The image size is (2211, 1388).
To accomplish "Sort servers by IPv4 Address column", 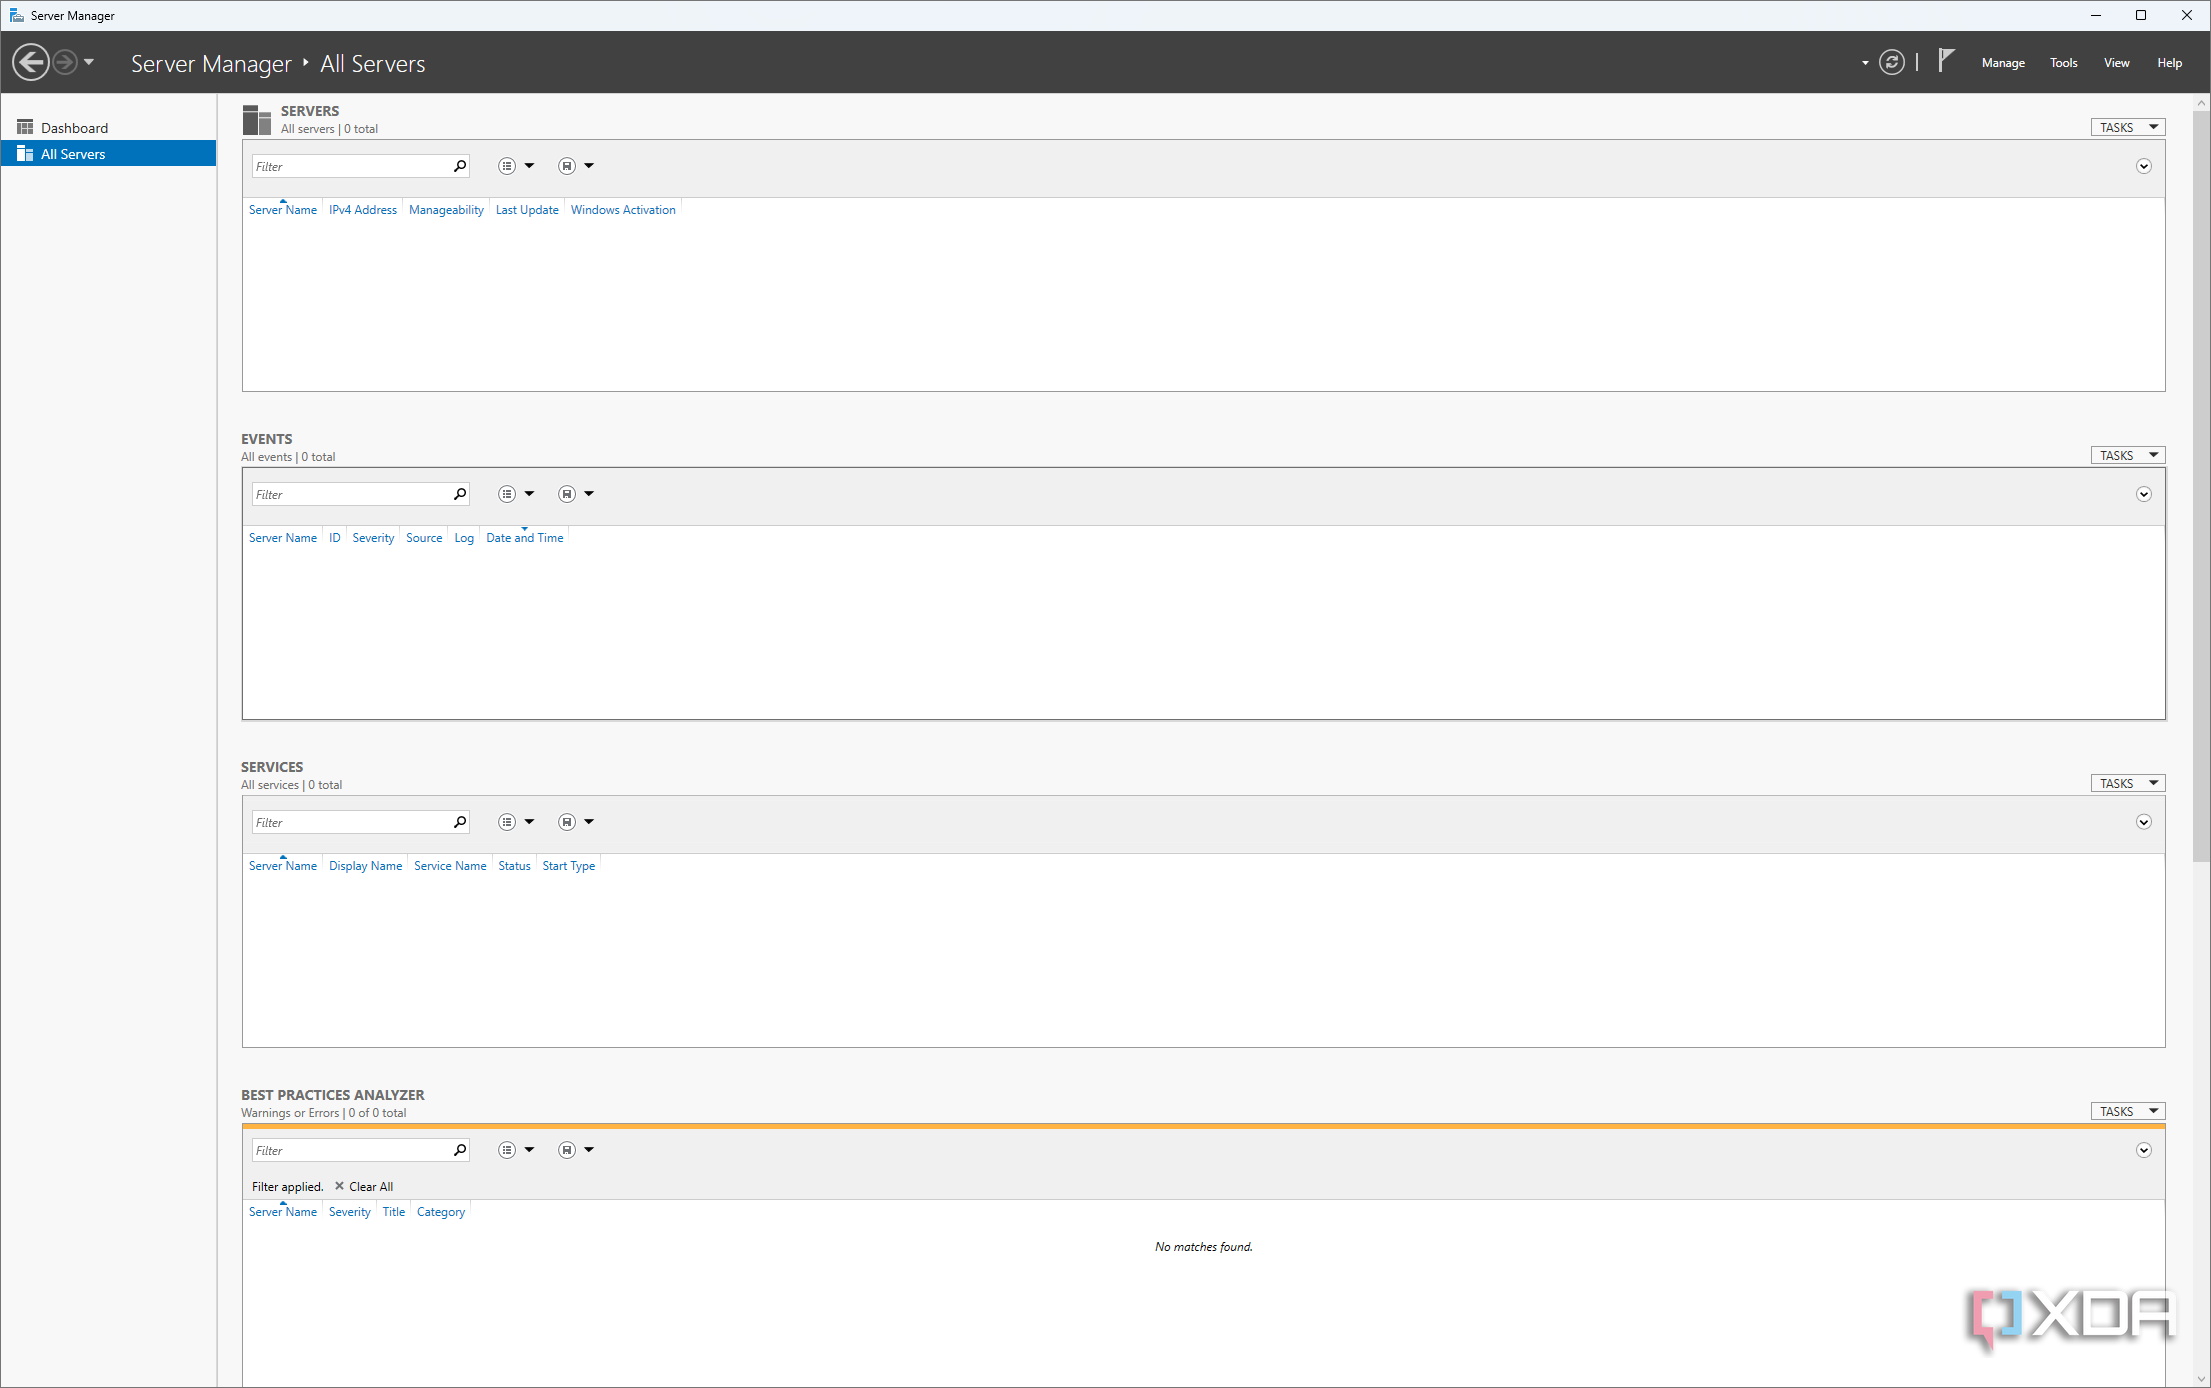I will pyautogui.click(x=363, y=210).
